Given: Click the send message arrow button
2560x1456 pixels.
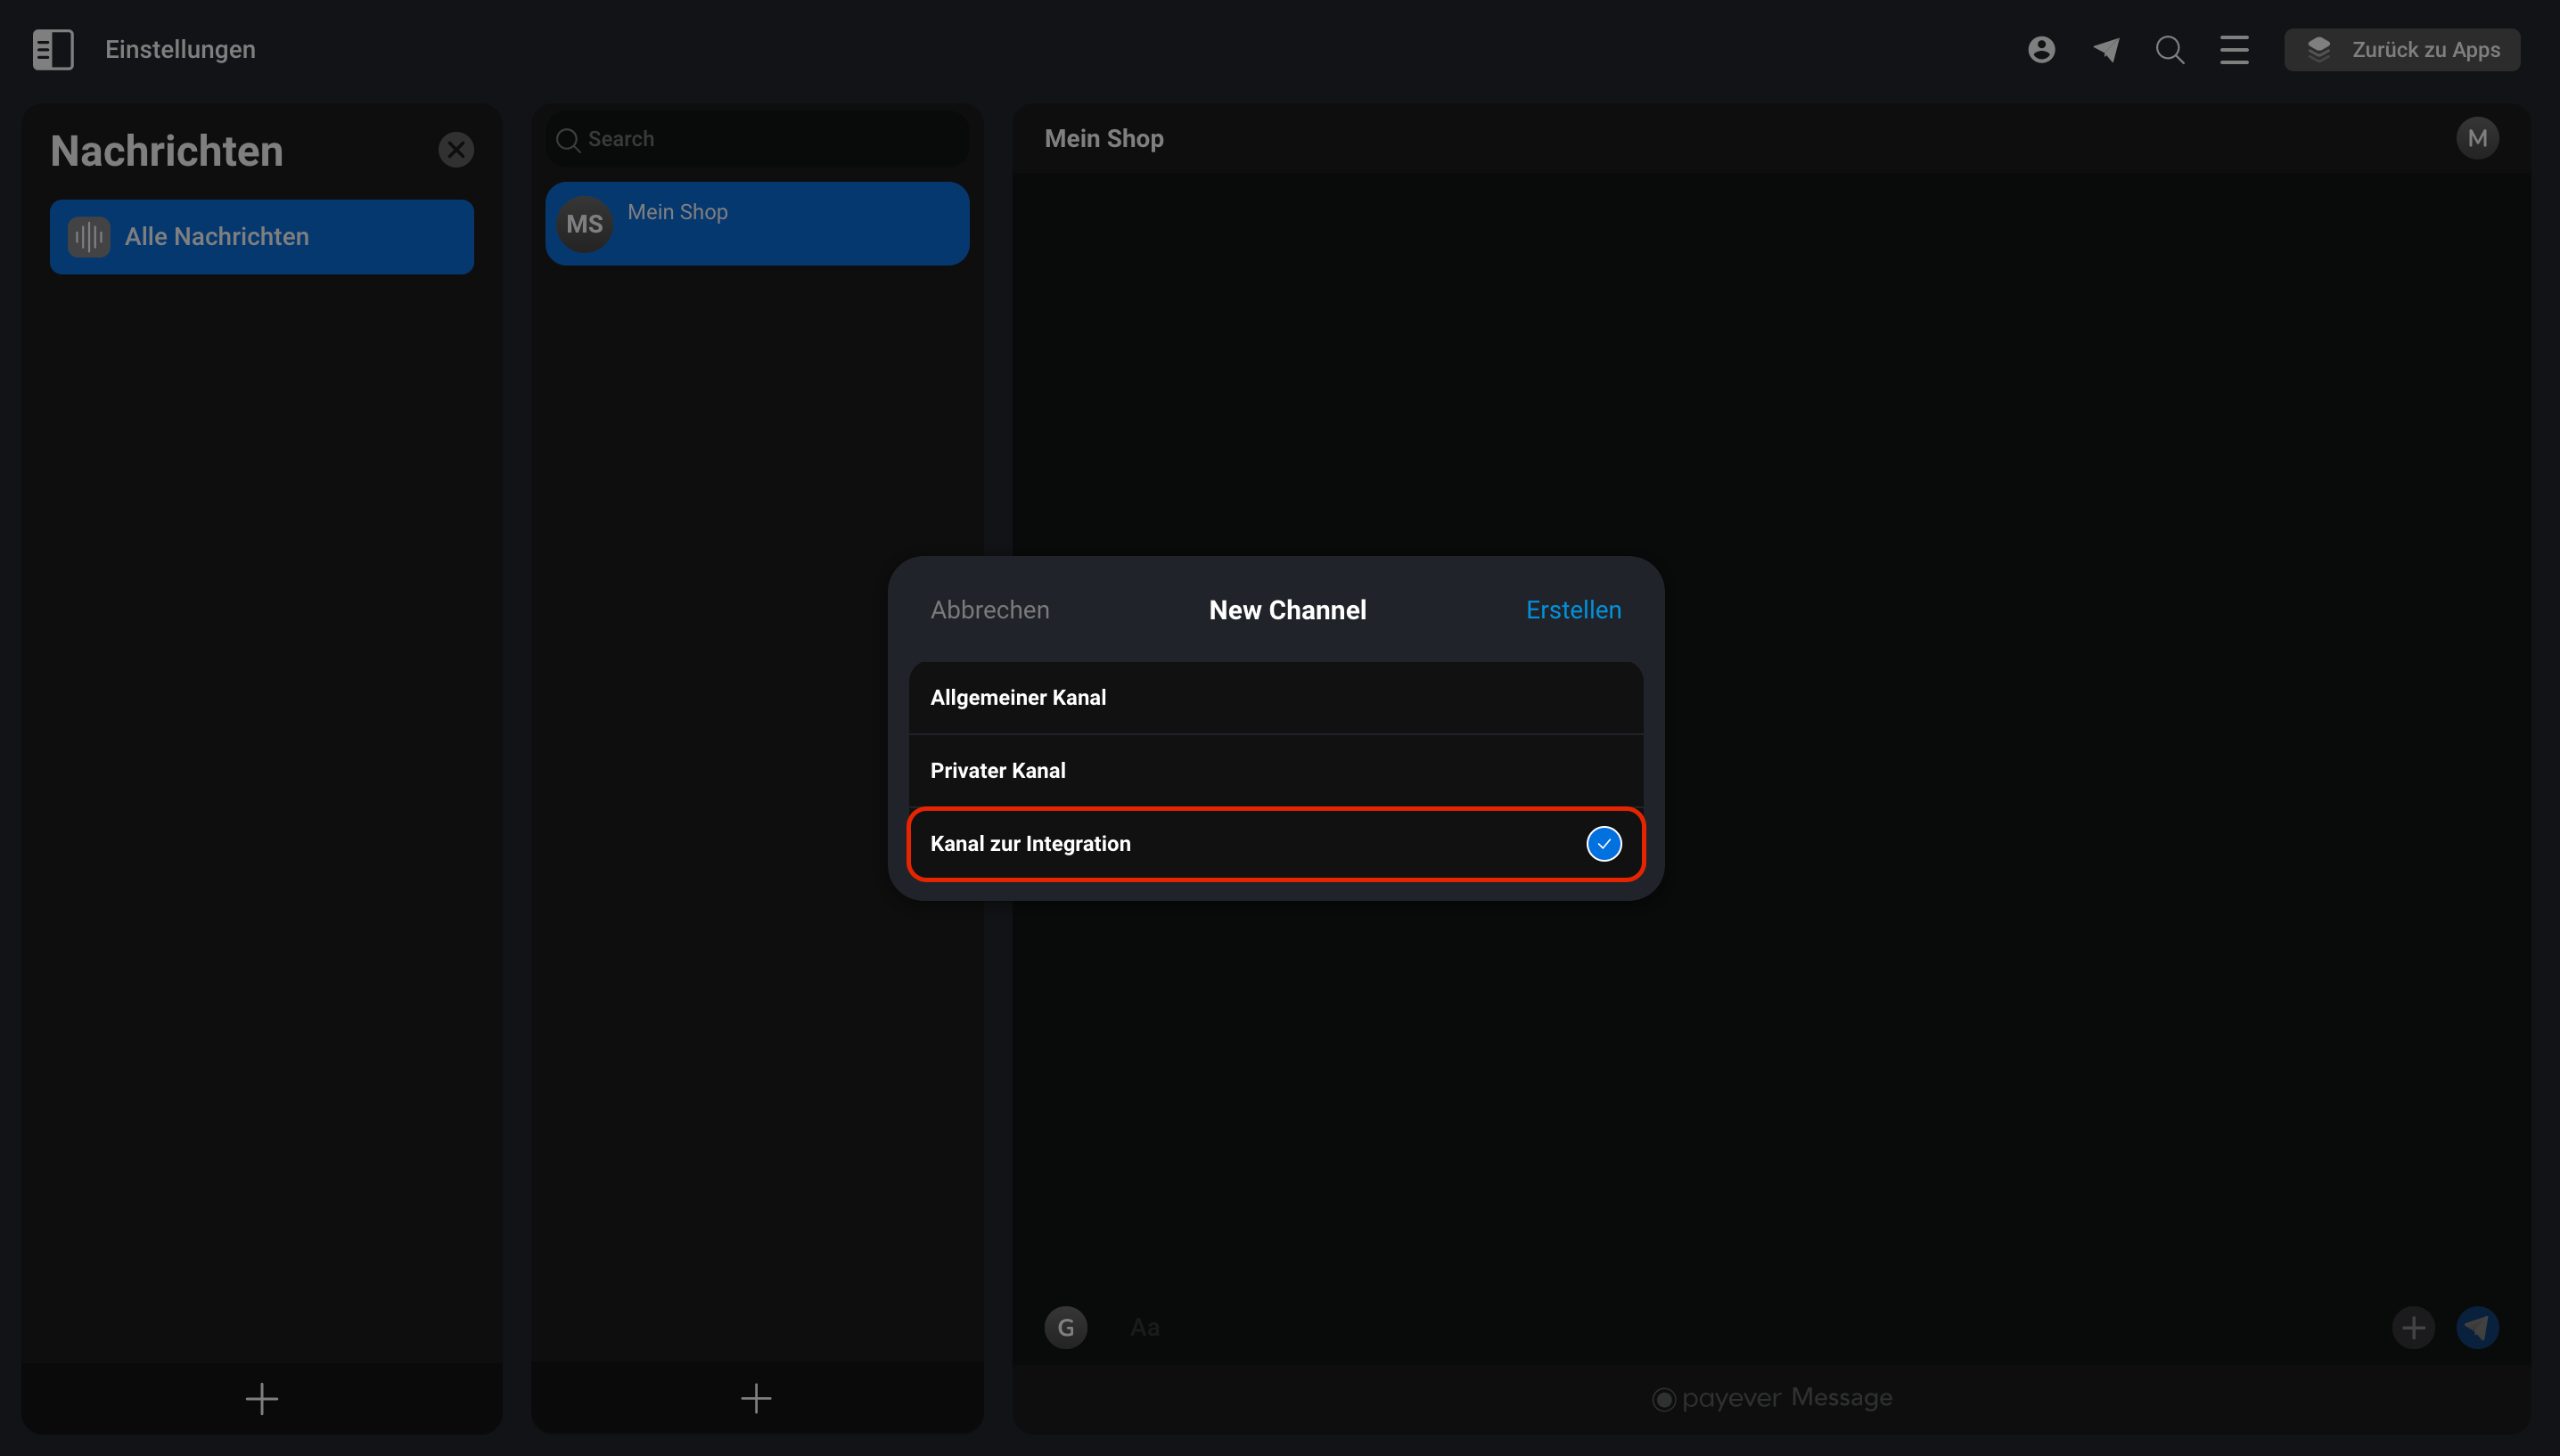Looking at the screenshot, I should [x=2477, y=1327].
